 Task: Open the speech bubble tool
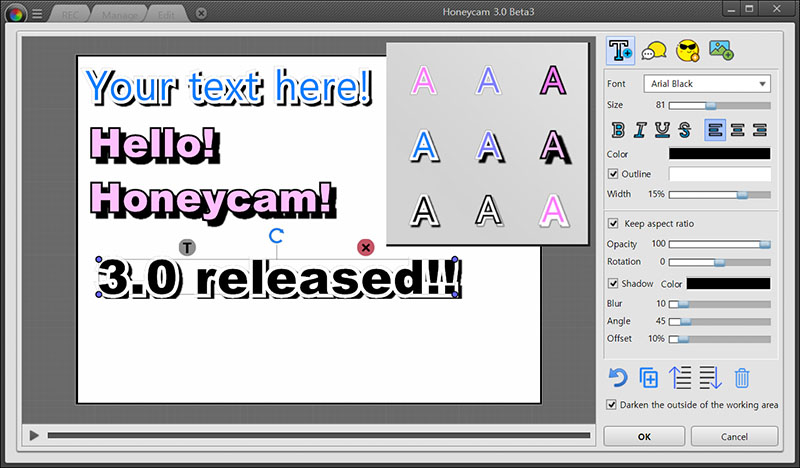(654, 51)
